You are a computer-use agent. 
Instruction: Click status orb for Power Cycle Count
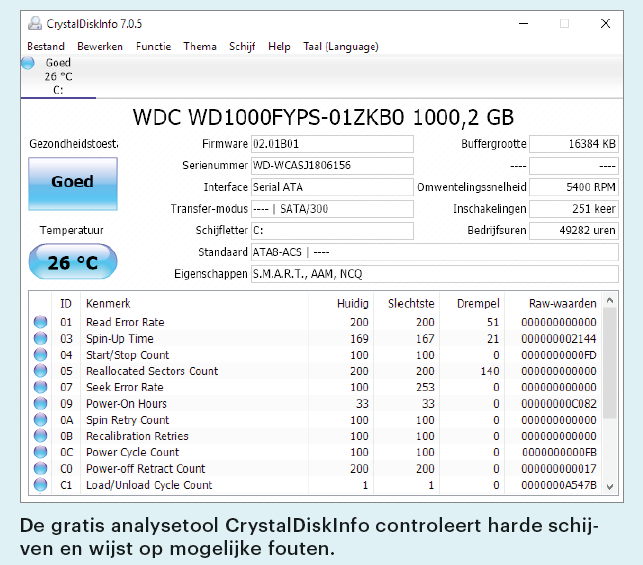[x=40, y=452]
